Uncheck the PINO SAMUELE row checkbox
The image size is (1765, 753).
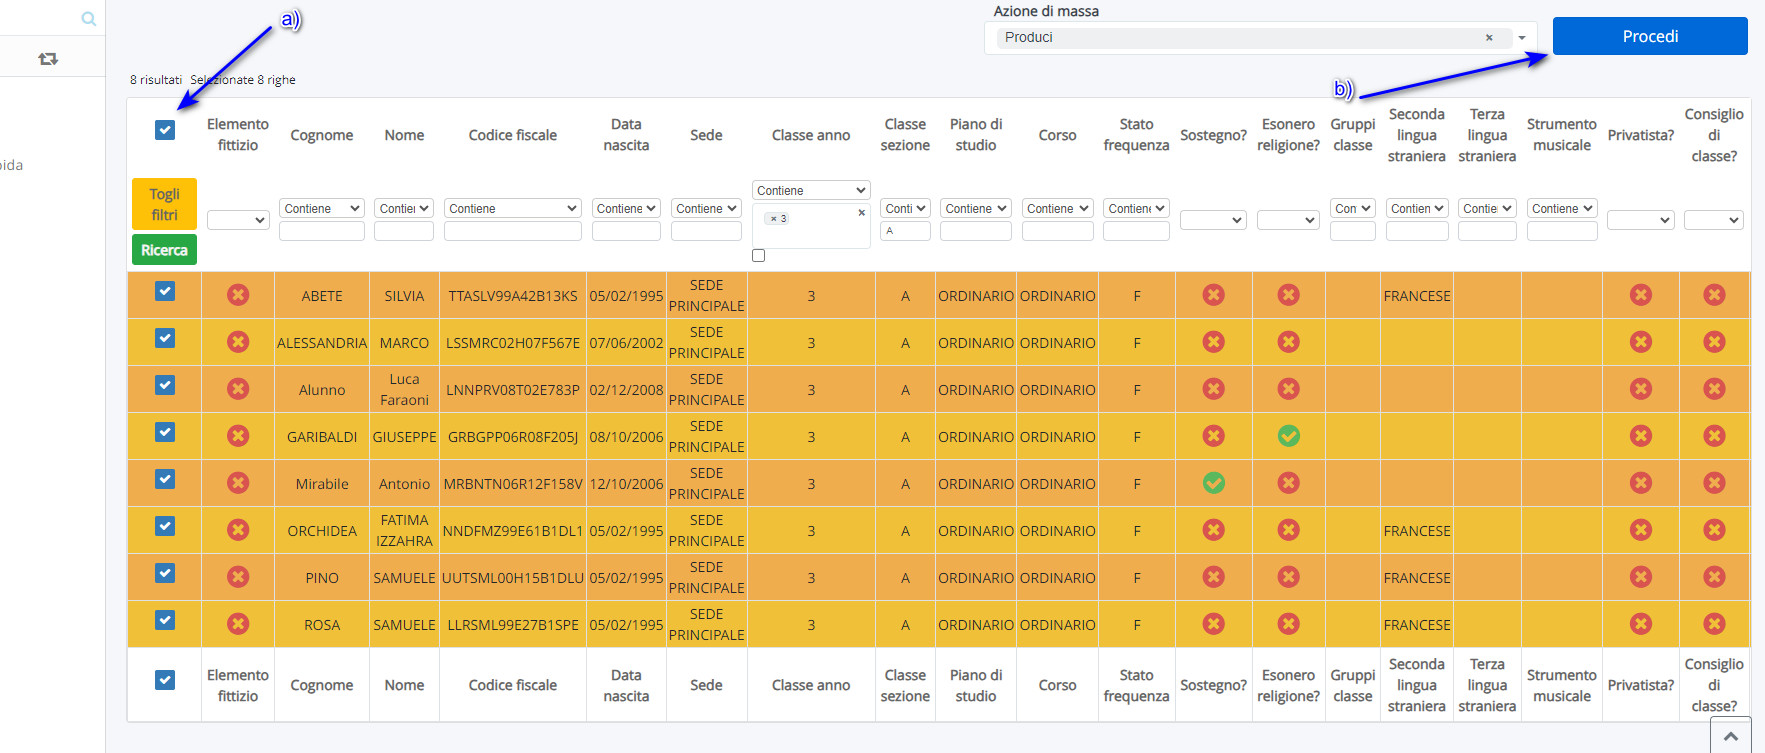coord(165,573)
